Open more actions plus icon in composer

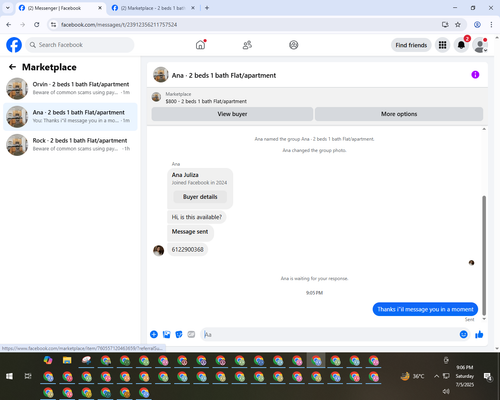(x=154, y=334)
